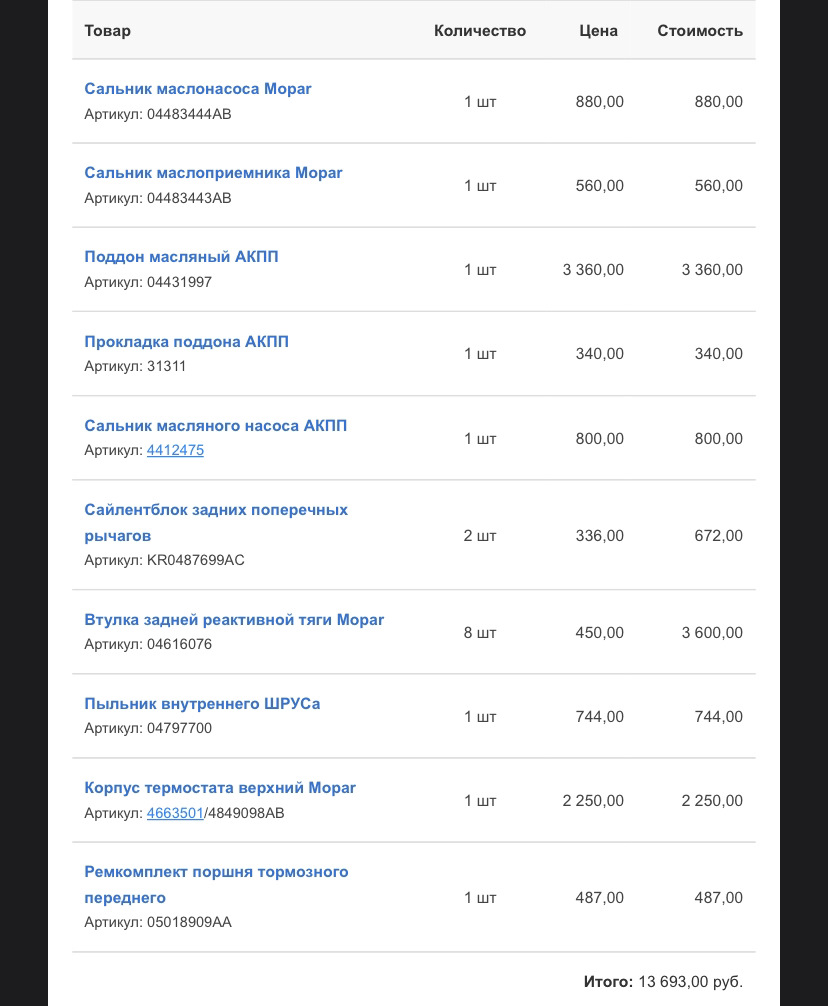Click the Стоимость column header
The width and height of the screenshot is (828, 1006).
tap(700, 31)
